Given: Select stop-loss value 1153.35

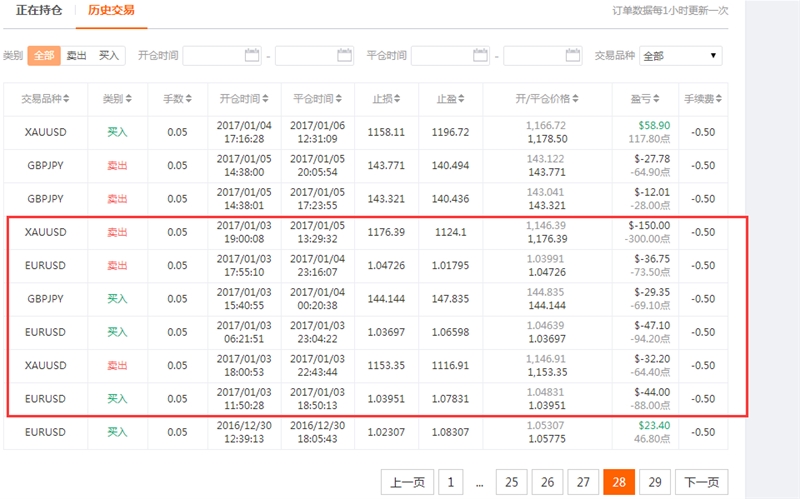Looking at the screenshot, I should (x=386, y=365).
